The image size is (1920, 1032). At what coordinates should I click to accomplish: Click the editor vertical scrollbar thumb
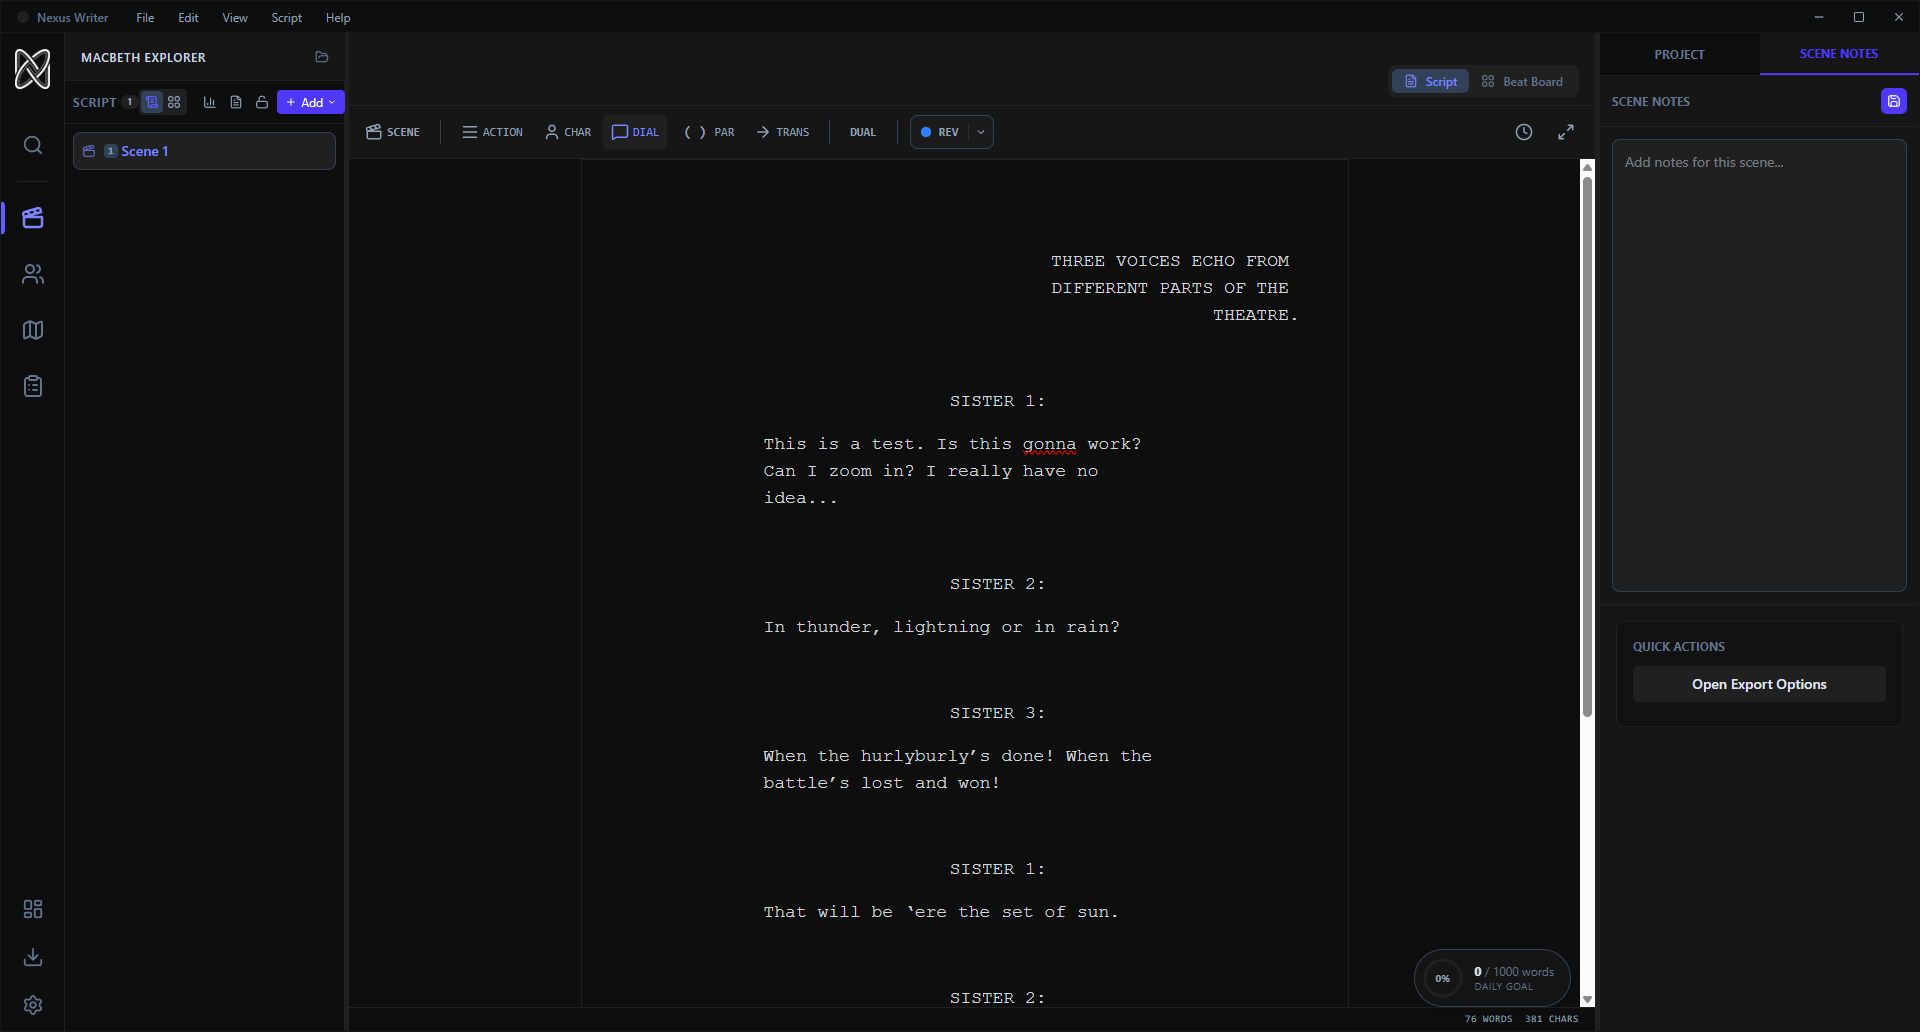1587,446
